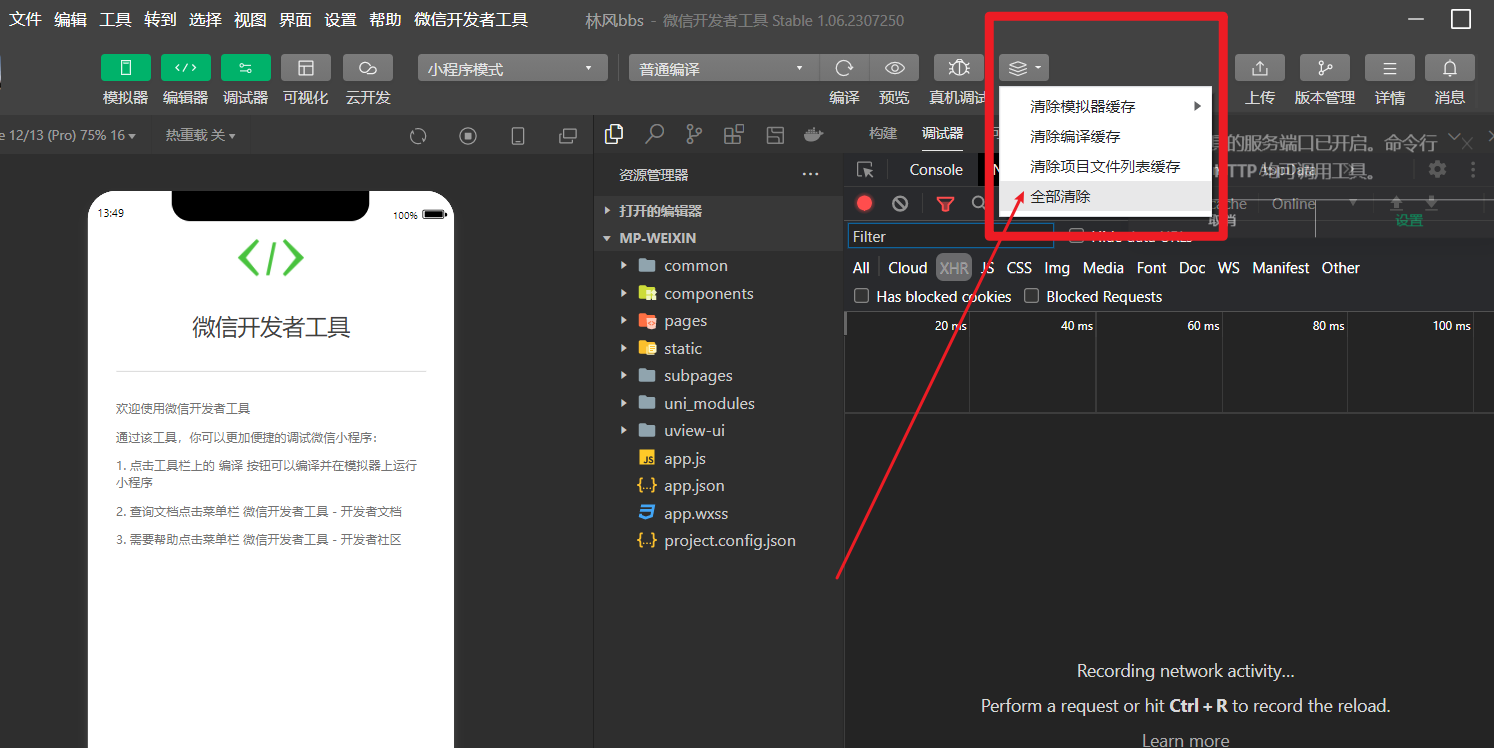Open the 消息 notification bell

pos(1450,67)
